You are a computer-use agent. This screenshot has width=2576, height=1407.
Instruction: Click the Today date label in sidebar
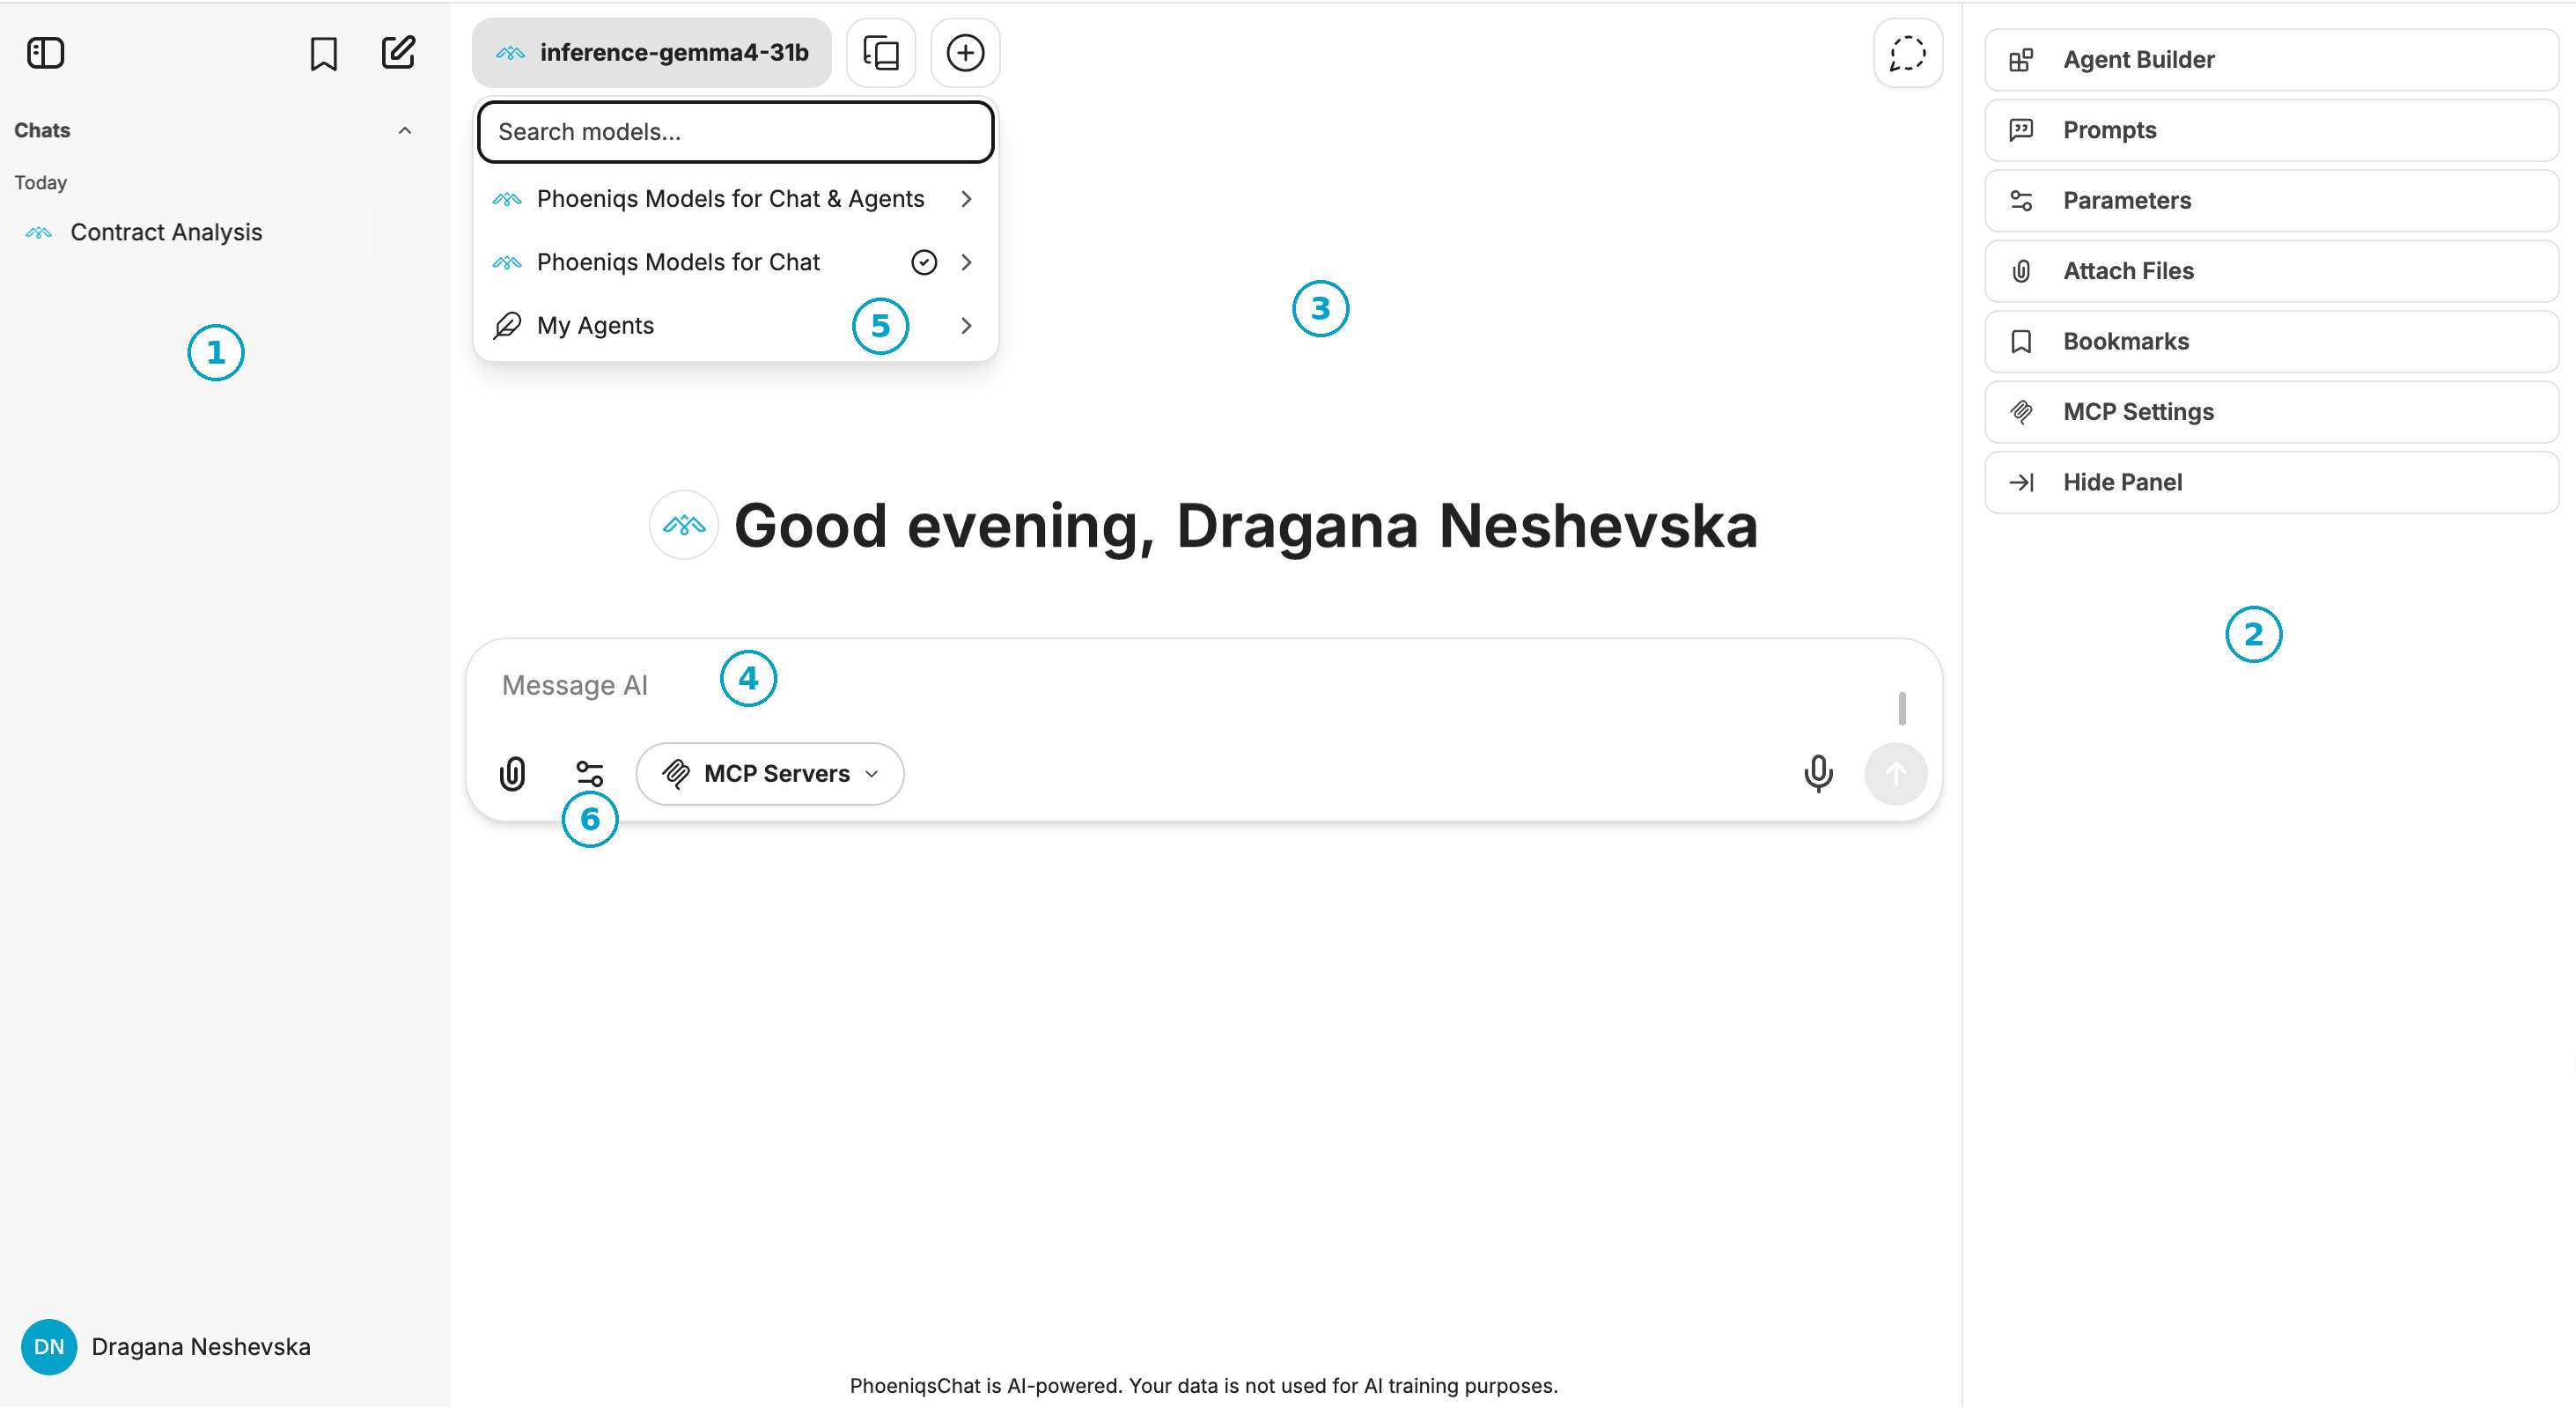(x=40, y=183)
